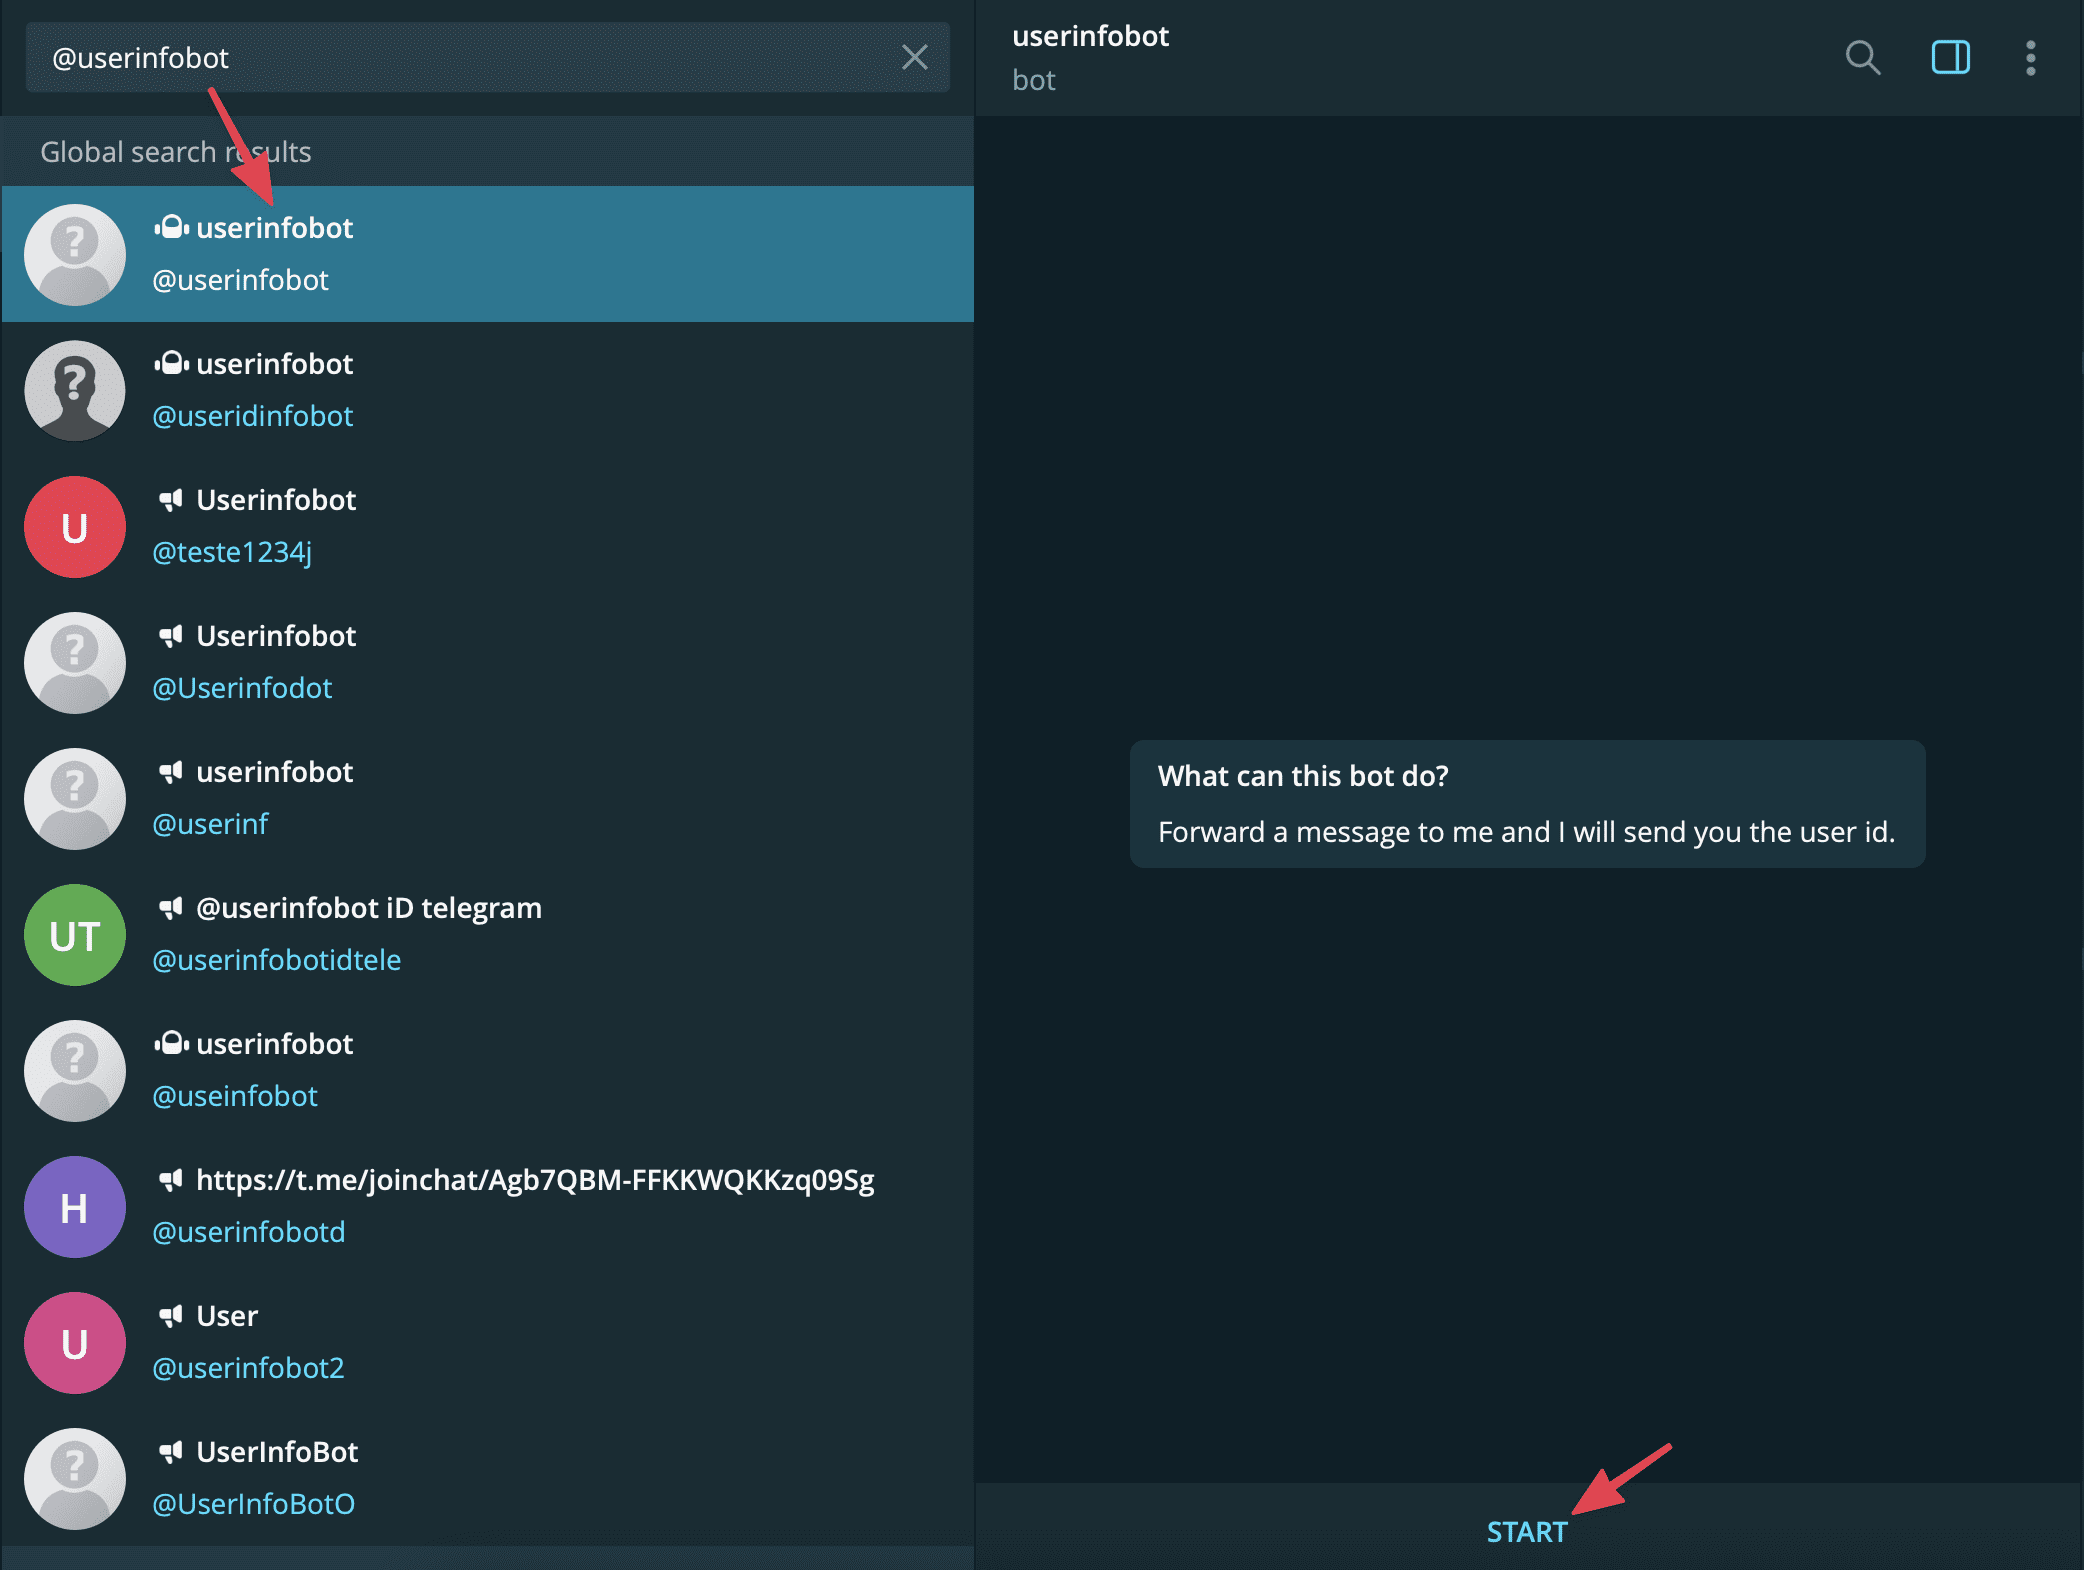Open the chat search magnifier icon
The image size is (2084, 1570).
point(1862,58)
